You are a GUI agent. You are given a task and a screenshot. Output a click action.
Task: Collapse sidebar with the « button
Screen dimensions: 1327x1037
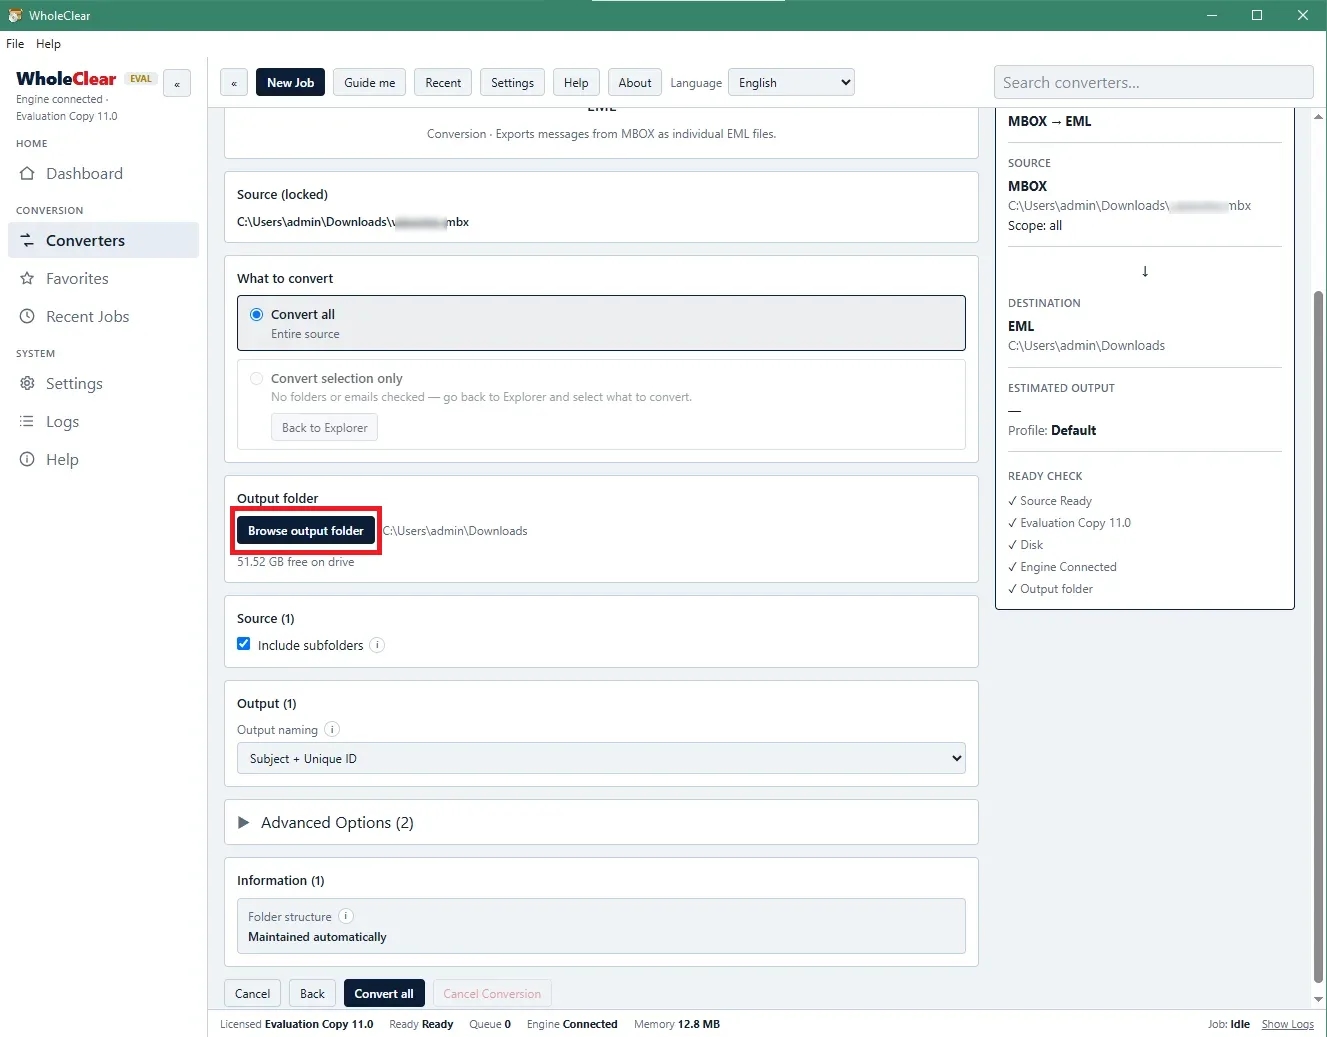pyautogui.click(x=177, y=84)
